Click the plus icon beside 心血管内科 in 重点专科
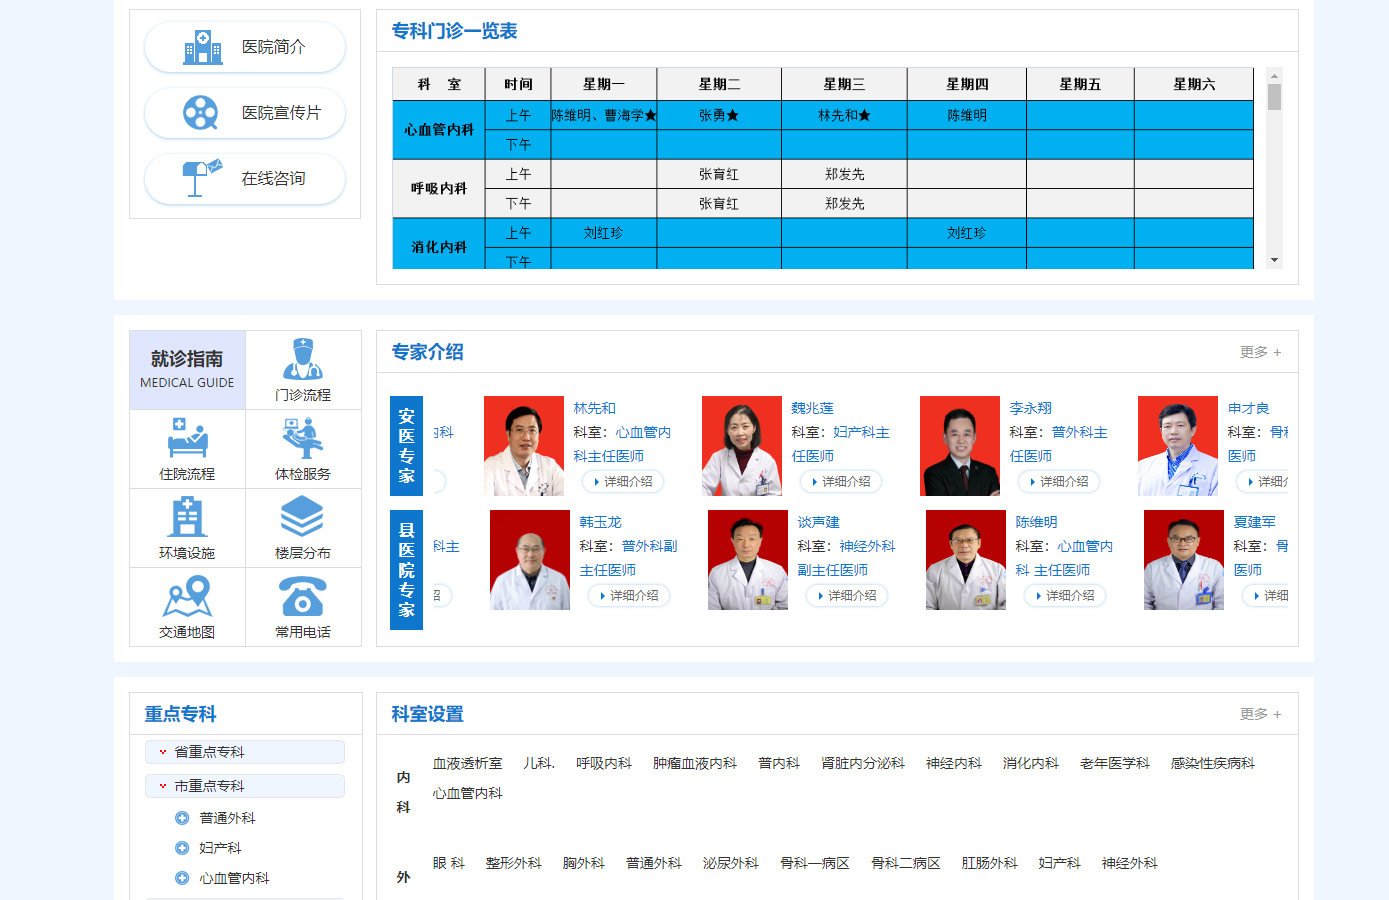The image size is (1389, 900). click(182, 878)
